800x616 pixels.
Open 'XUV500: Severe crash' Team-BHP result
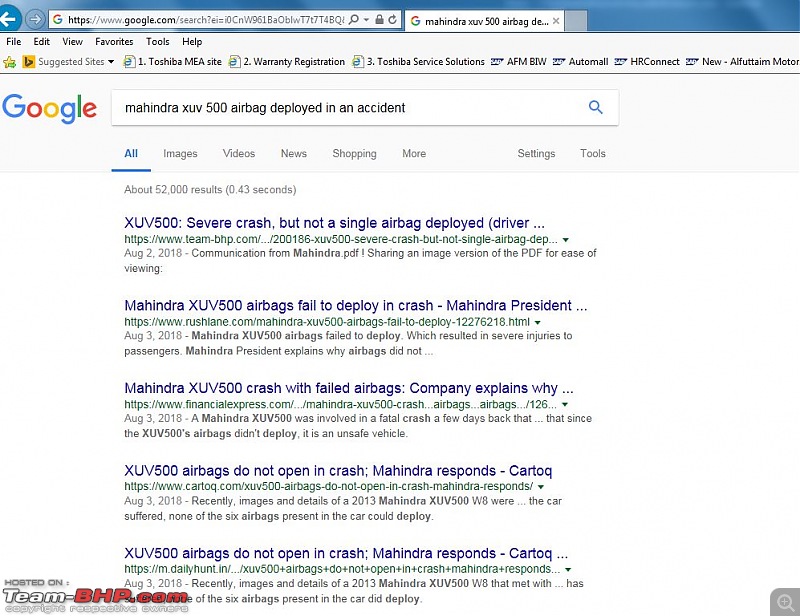tap(335, 223)
